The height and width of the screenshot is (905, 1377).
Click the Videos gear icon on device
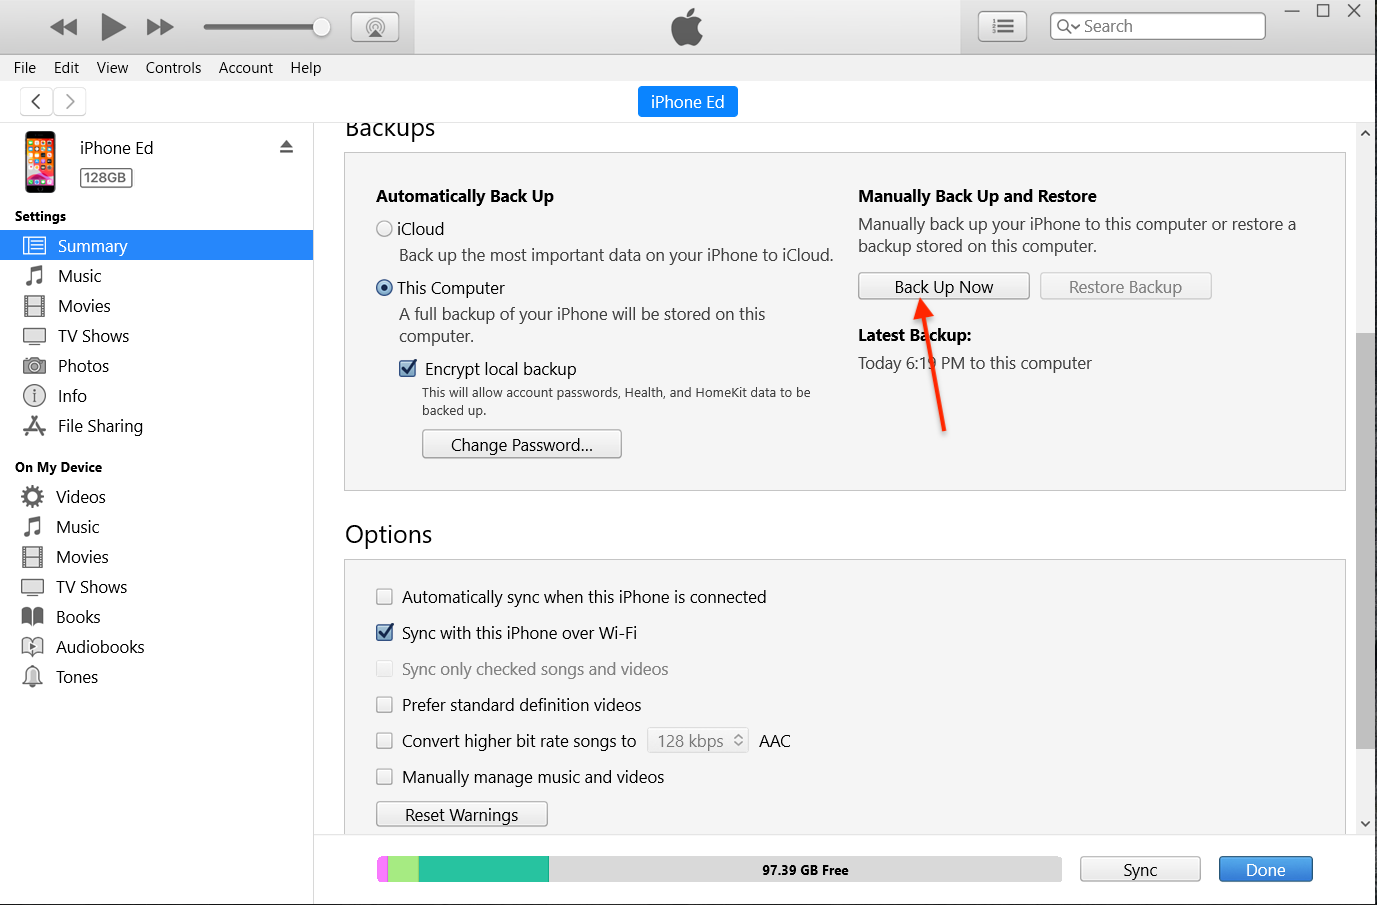click(33, 497)
